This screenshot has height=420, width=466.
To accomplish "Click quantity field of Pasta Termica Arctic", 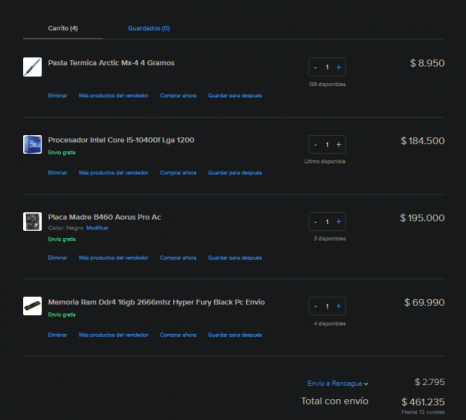I will [327, 67].
